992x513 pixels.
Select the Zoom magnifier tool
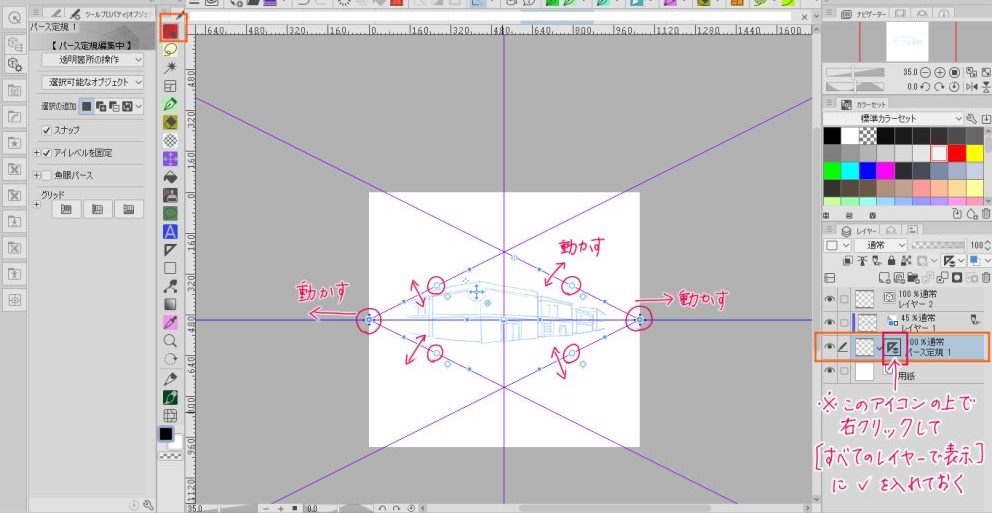(x=170, y=340)
